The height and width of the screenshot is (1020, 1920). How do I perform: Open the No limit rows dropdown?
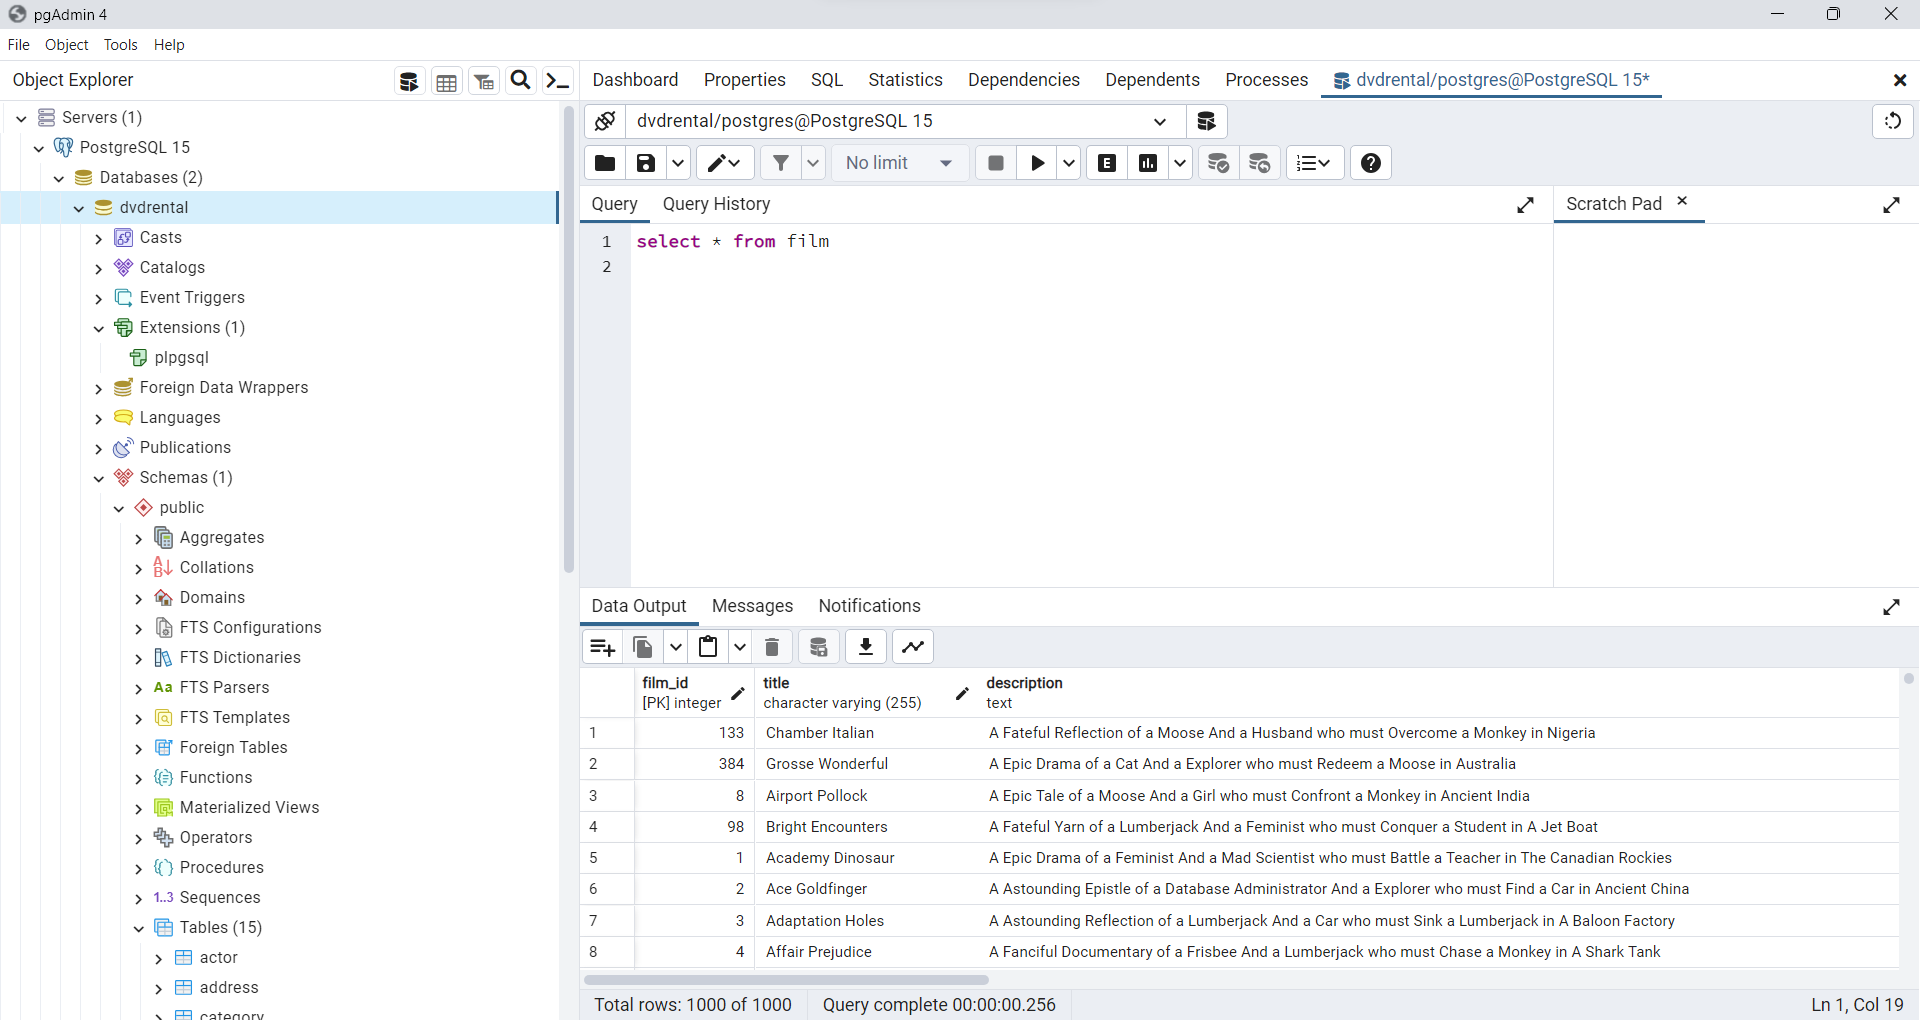899,163
